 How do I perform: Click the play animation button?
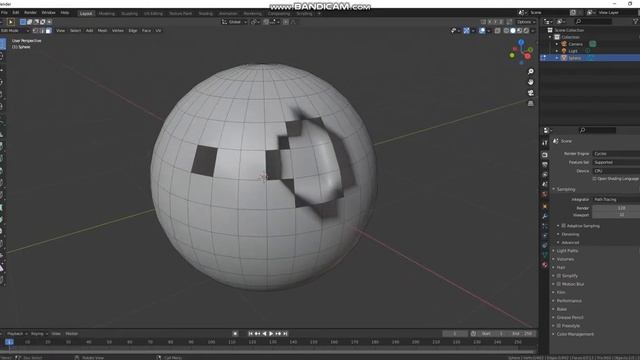click(x=271, y=333)
